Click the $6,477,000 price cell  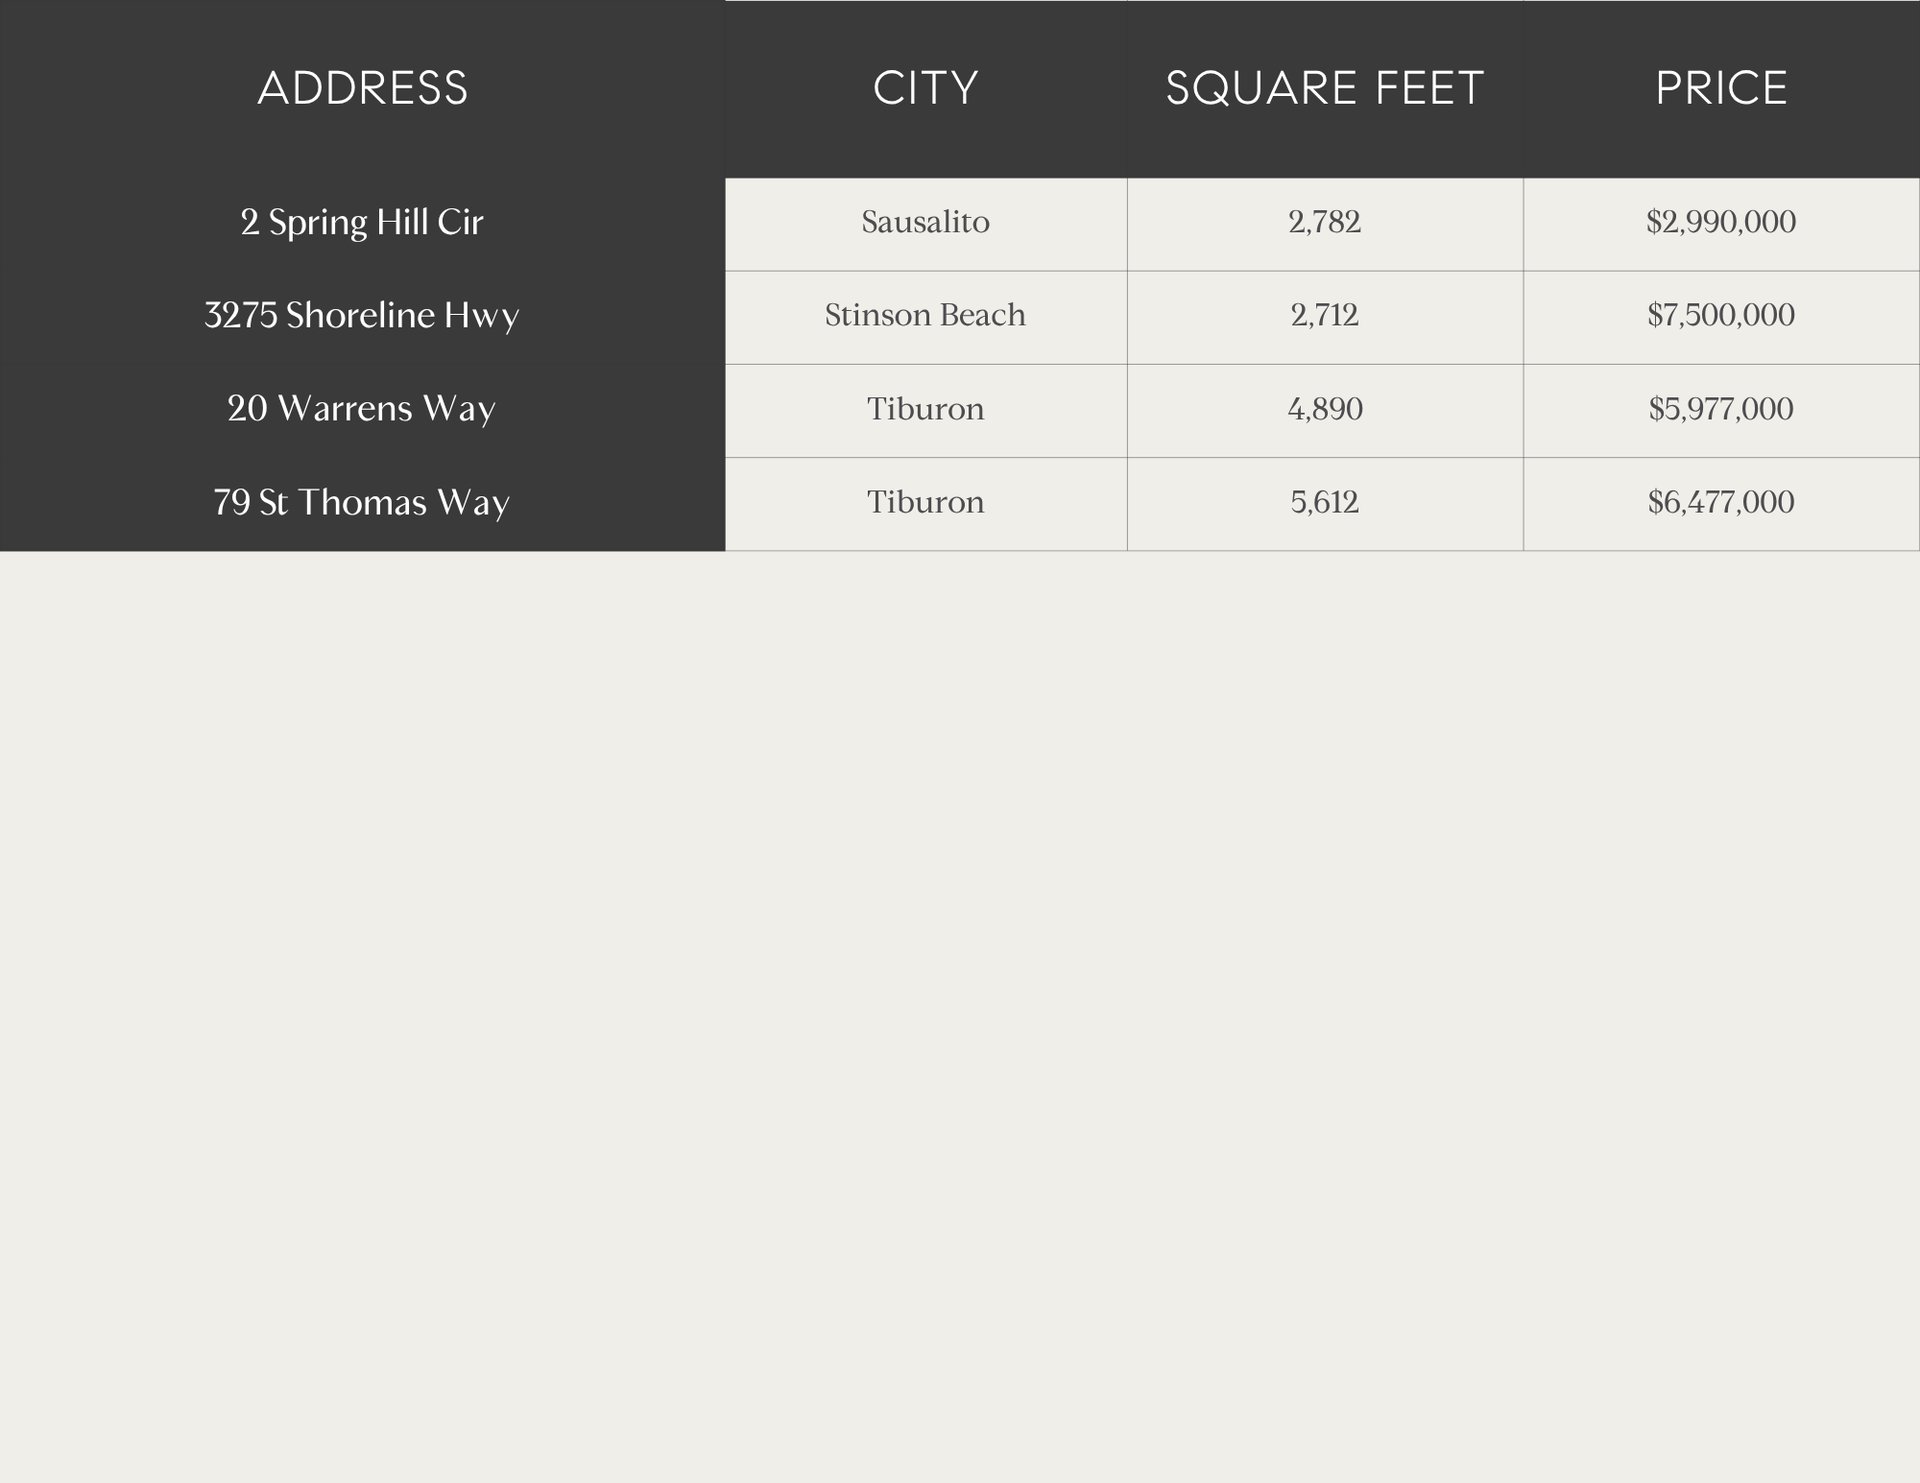(1721, 504)
